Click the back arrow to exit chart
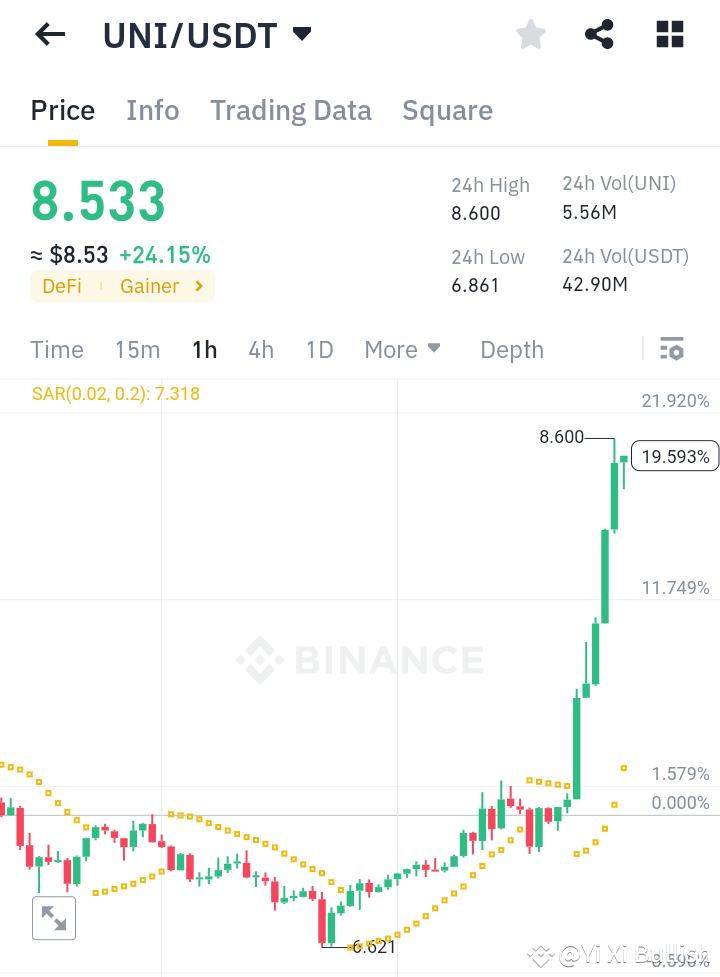Screen dimensions: 720x977 [48, 34]
